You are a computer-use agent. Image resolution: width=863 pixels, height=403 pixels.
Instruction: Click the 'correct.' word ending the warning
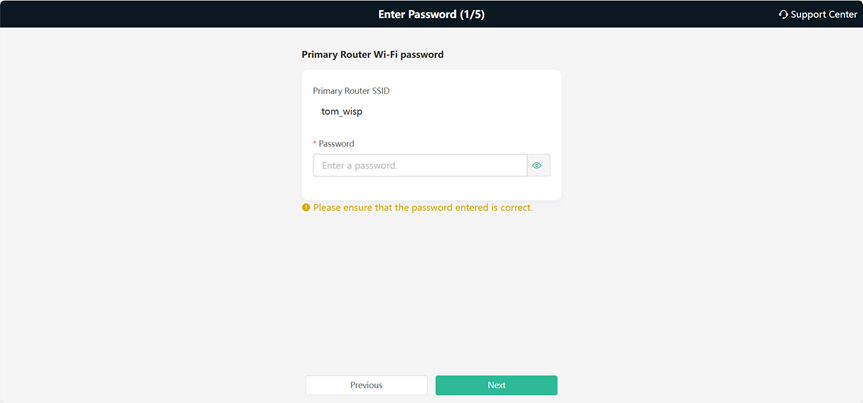pyautogui.click(x=516, y=208)
